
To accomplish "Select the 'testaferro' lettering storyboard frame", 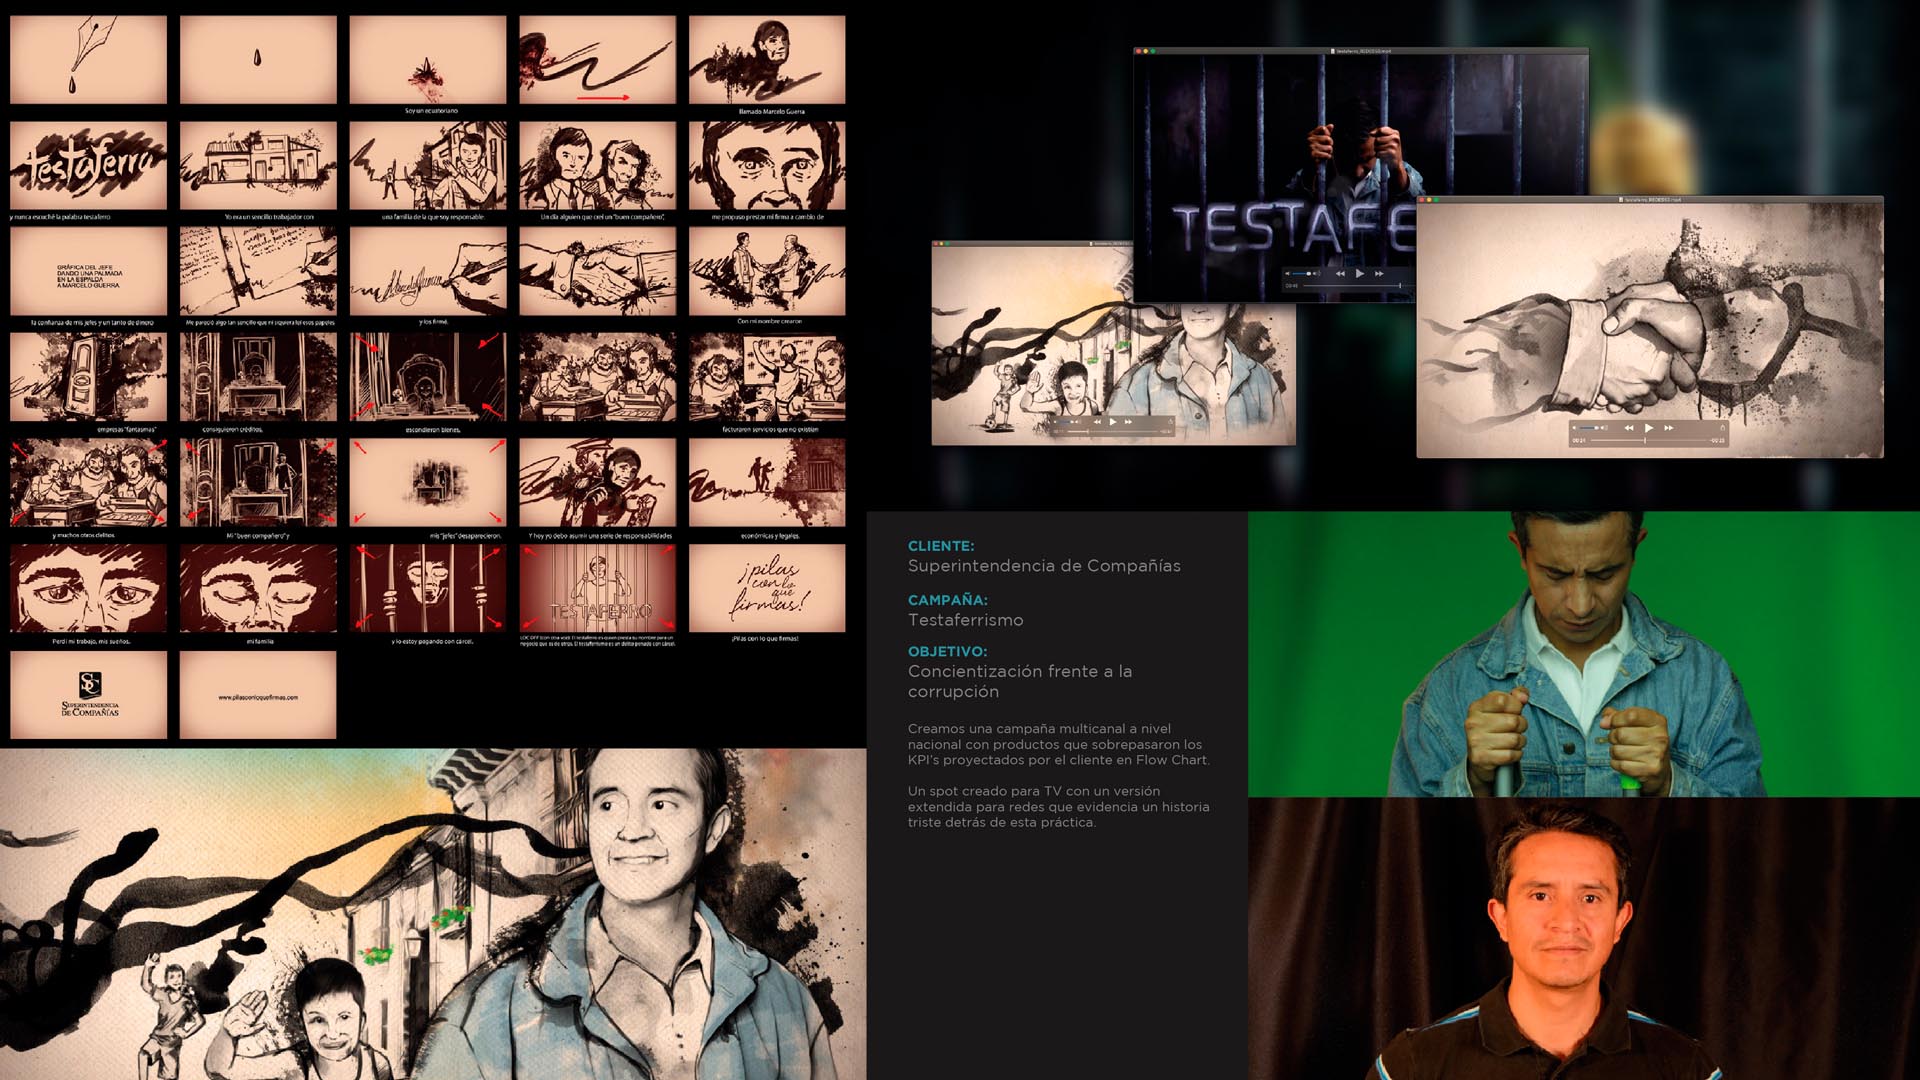I will [89, 165].
